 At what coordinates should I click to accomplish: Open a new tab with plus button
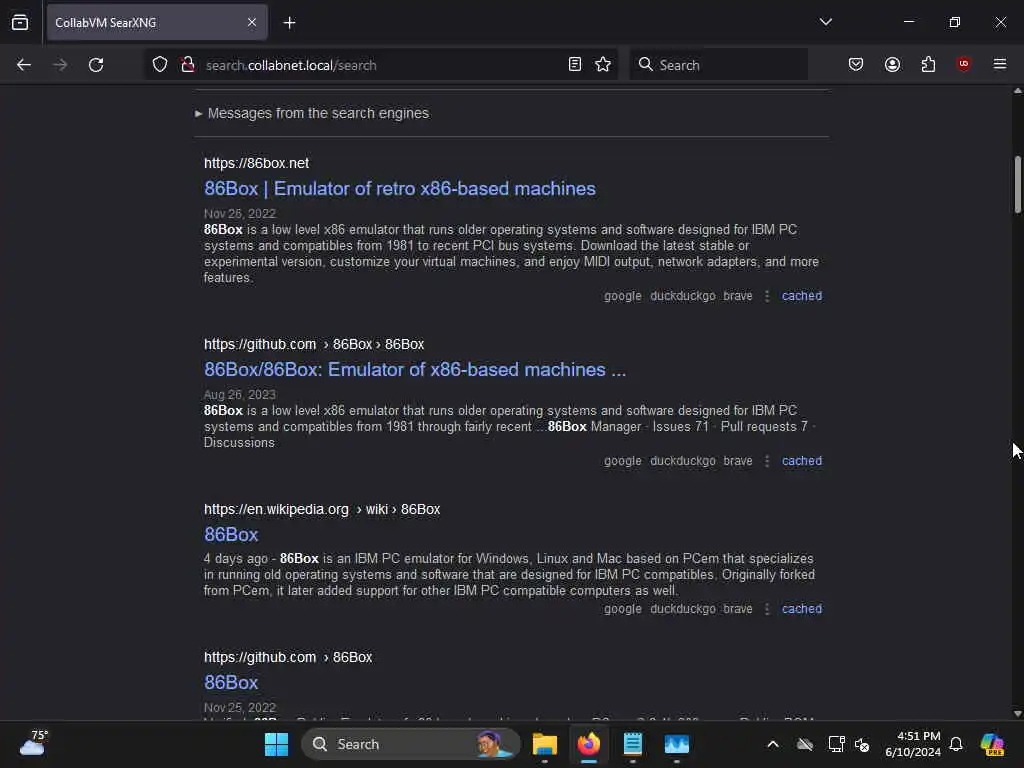(x=289, y=23)
